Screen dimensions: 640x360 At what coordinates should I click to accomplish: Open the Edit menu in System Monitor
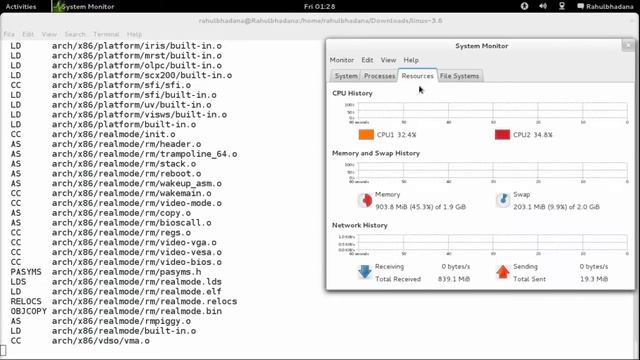coord(367,60)
